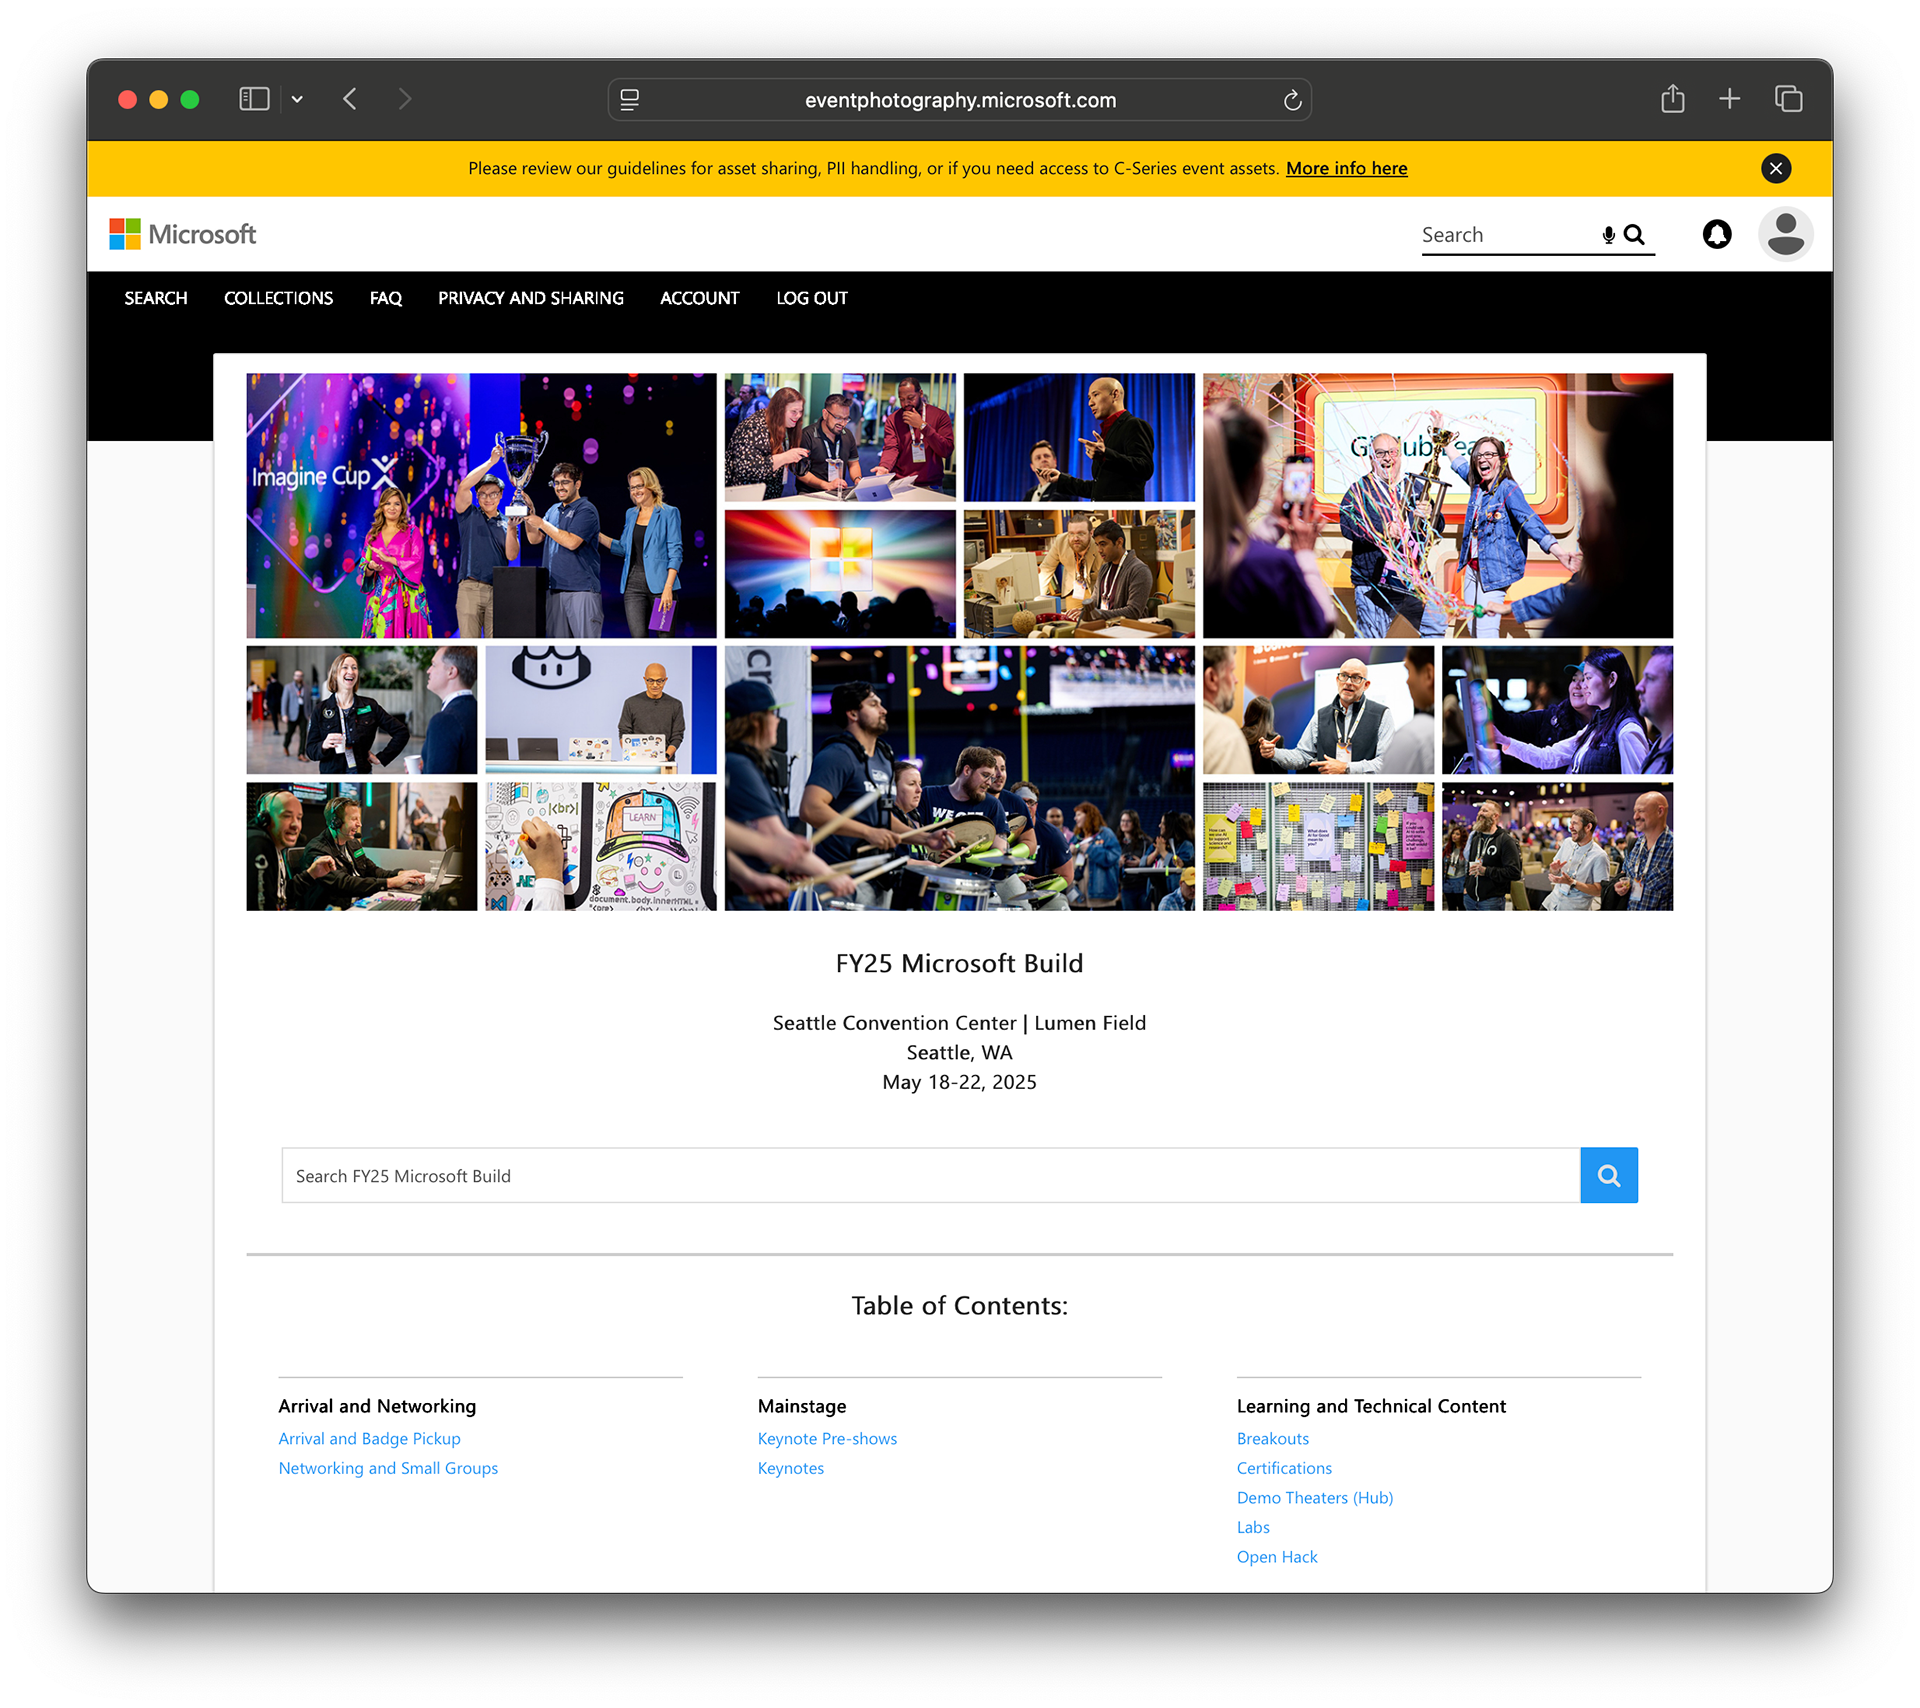
Task: Open the 'Open Hack' link
Action: point(1277,1557)
